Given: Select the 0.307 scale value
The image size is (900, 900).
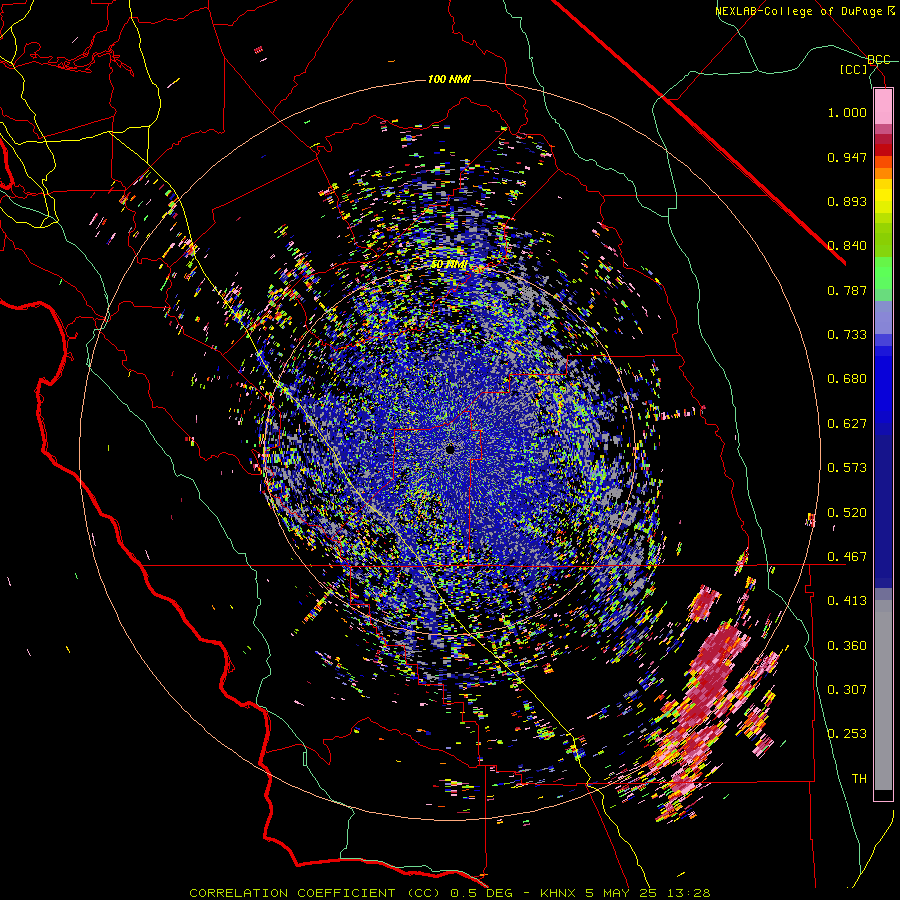Looking at the screenshot, I should [x=847, y=690].
